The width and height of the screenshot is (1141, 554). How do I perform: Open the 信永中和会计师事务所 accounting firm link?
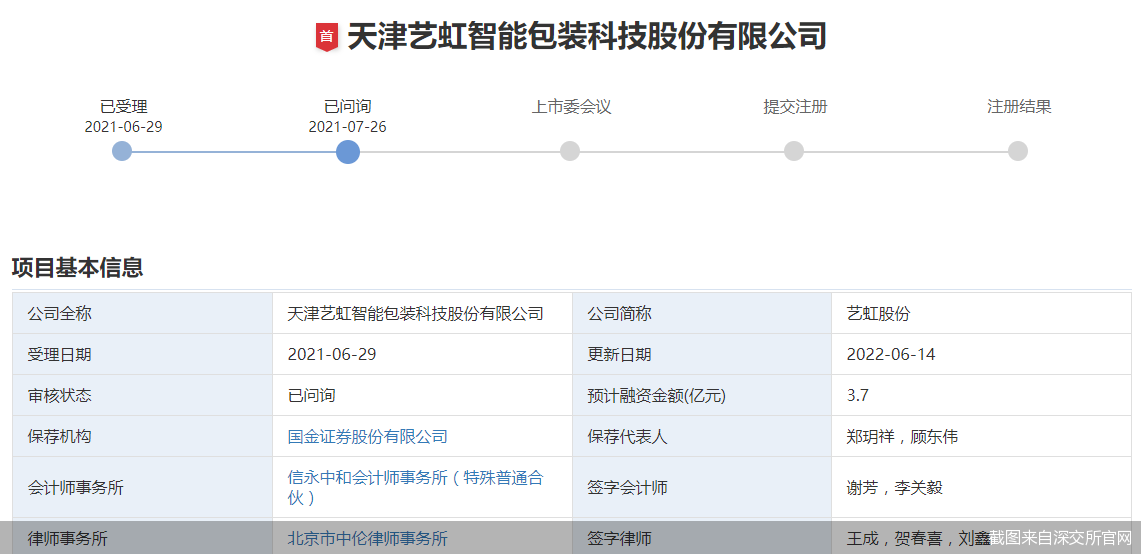click(415, 487)
